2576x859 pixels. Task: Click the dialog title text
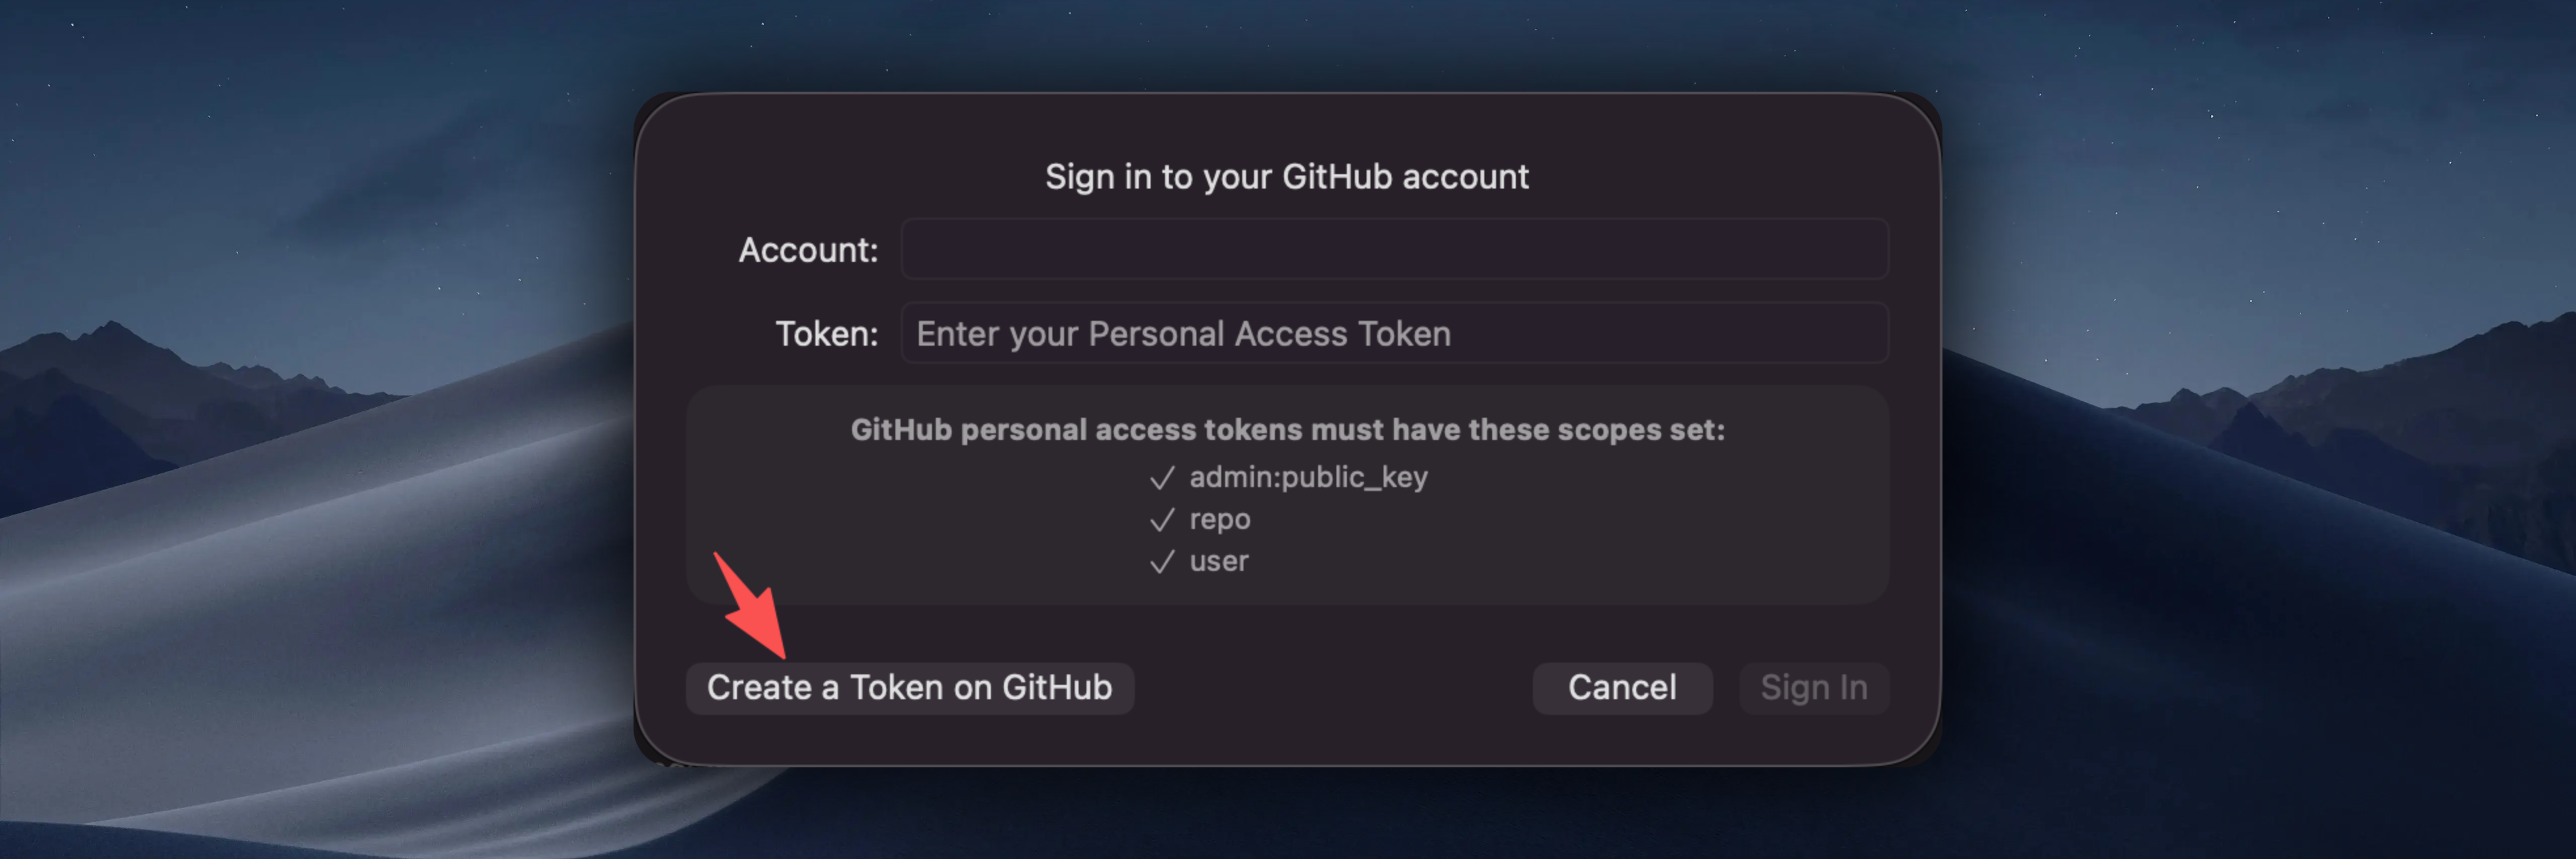click(x=1286, y=176)
